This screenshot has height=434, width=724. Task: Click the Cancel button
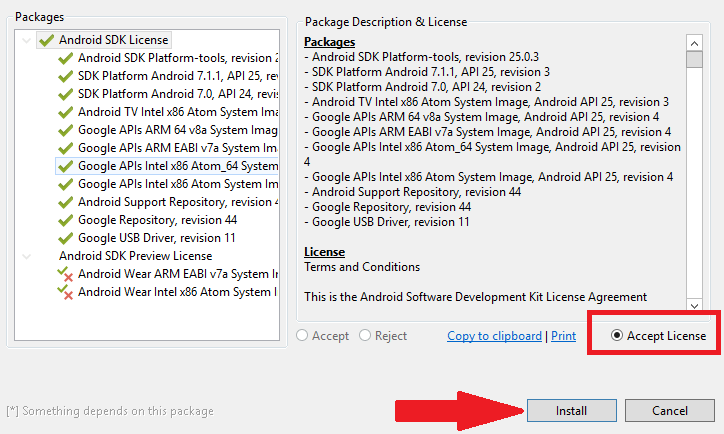click(x=670, y=410)
